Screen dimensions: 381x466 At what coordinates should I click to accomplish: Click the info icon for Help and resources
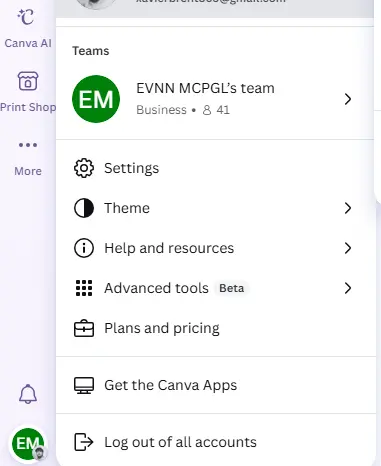(x=84, y=248)
